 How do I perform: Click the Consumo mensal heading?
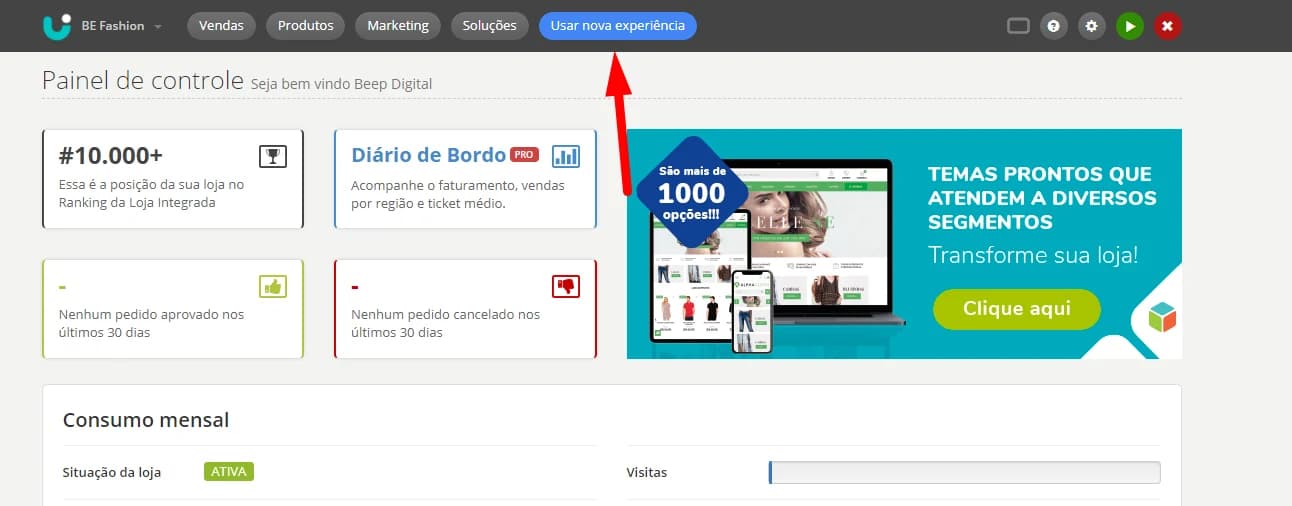146,420
